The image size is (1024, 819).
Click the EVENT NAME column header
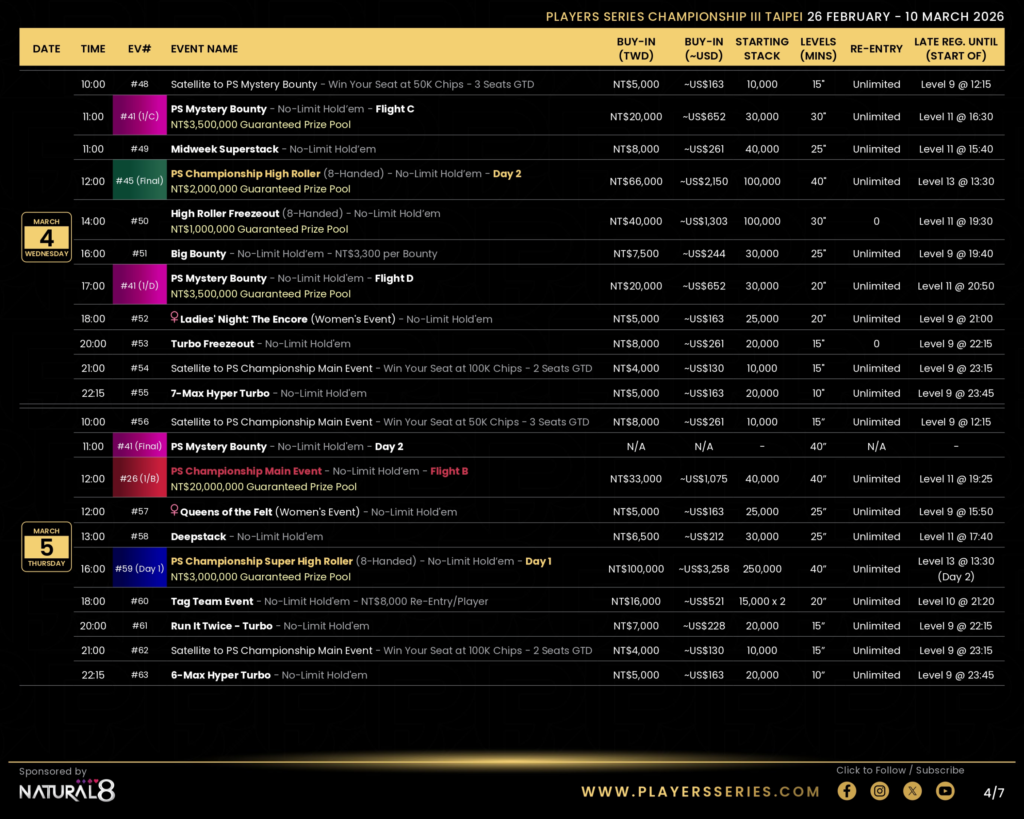[204, 49]
